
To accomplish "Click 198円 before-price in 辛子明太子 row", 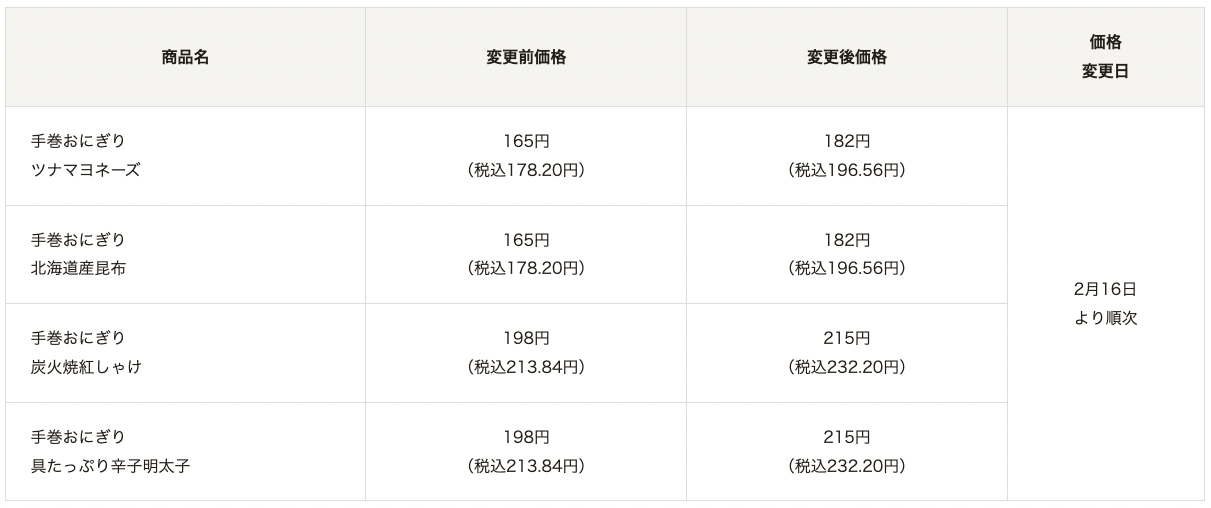I will click(526, 437).
